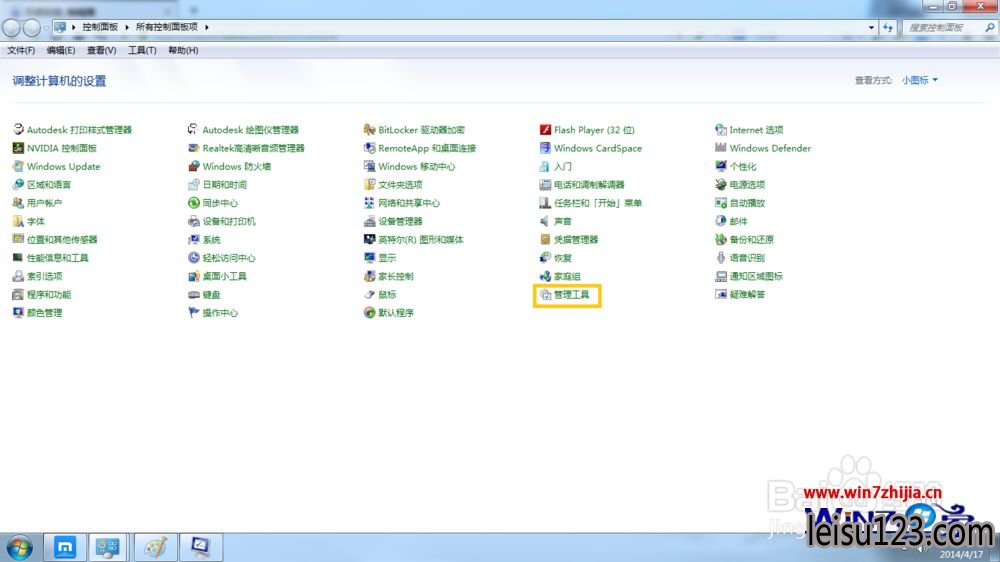Click the 家长控制 link
Image resolution: width=1000 pixels, height=562 pixels.
point(396,276)
